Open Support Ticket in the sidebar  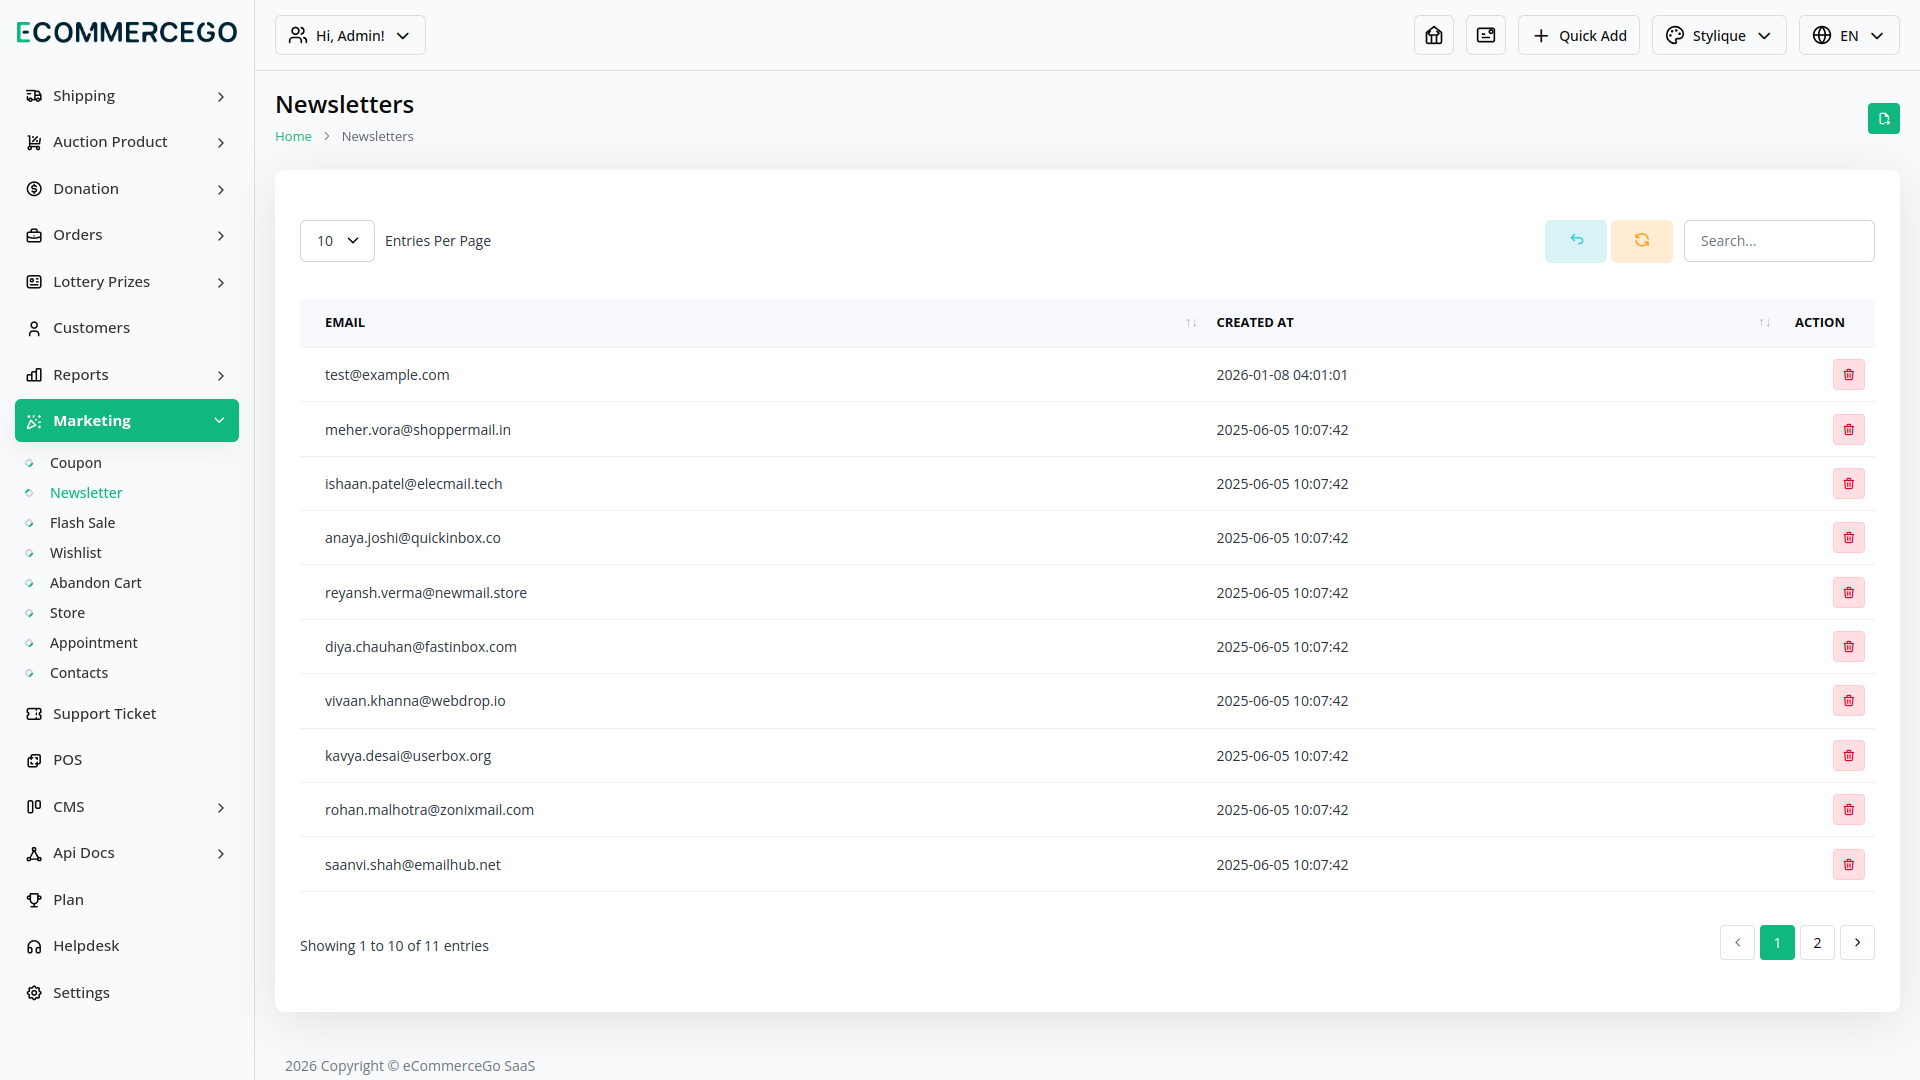pyautogui.click(x=127, y=714)
